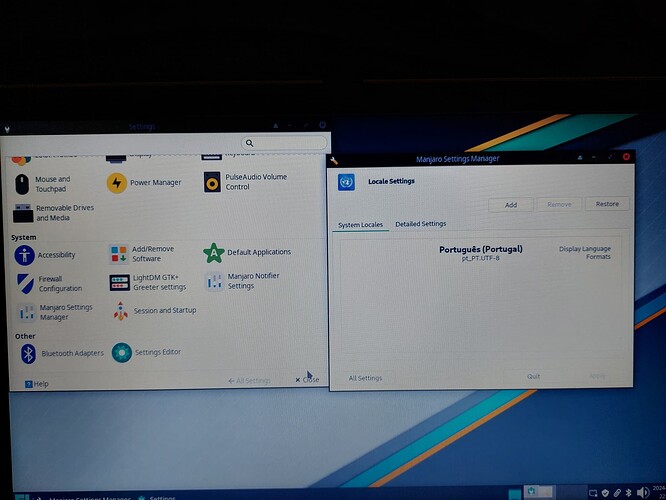
Task: Click the display tray icon
Action: point(593,493)
